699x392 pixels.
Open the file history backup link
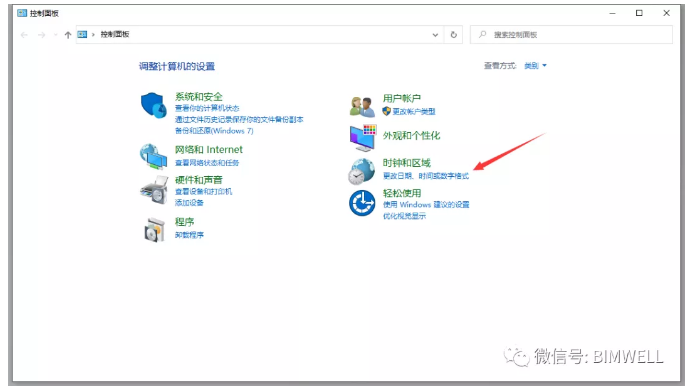click(x=239, y=120)
